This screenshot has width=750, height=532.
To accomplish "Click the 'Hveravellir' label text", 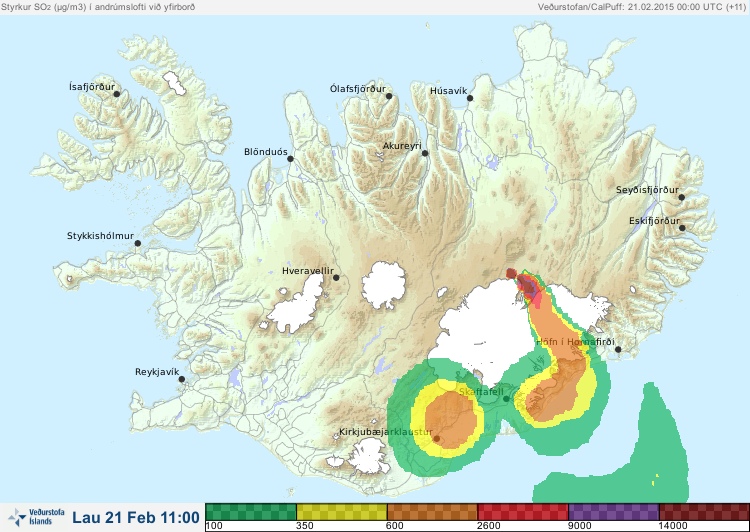I will (308, 271).
